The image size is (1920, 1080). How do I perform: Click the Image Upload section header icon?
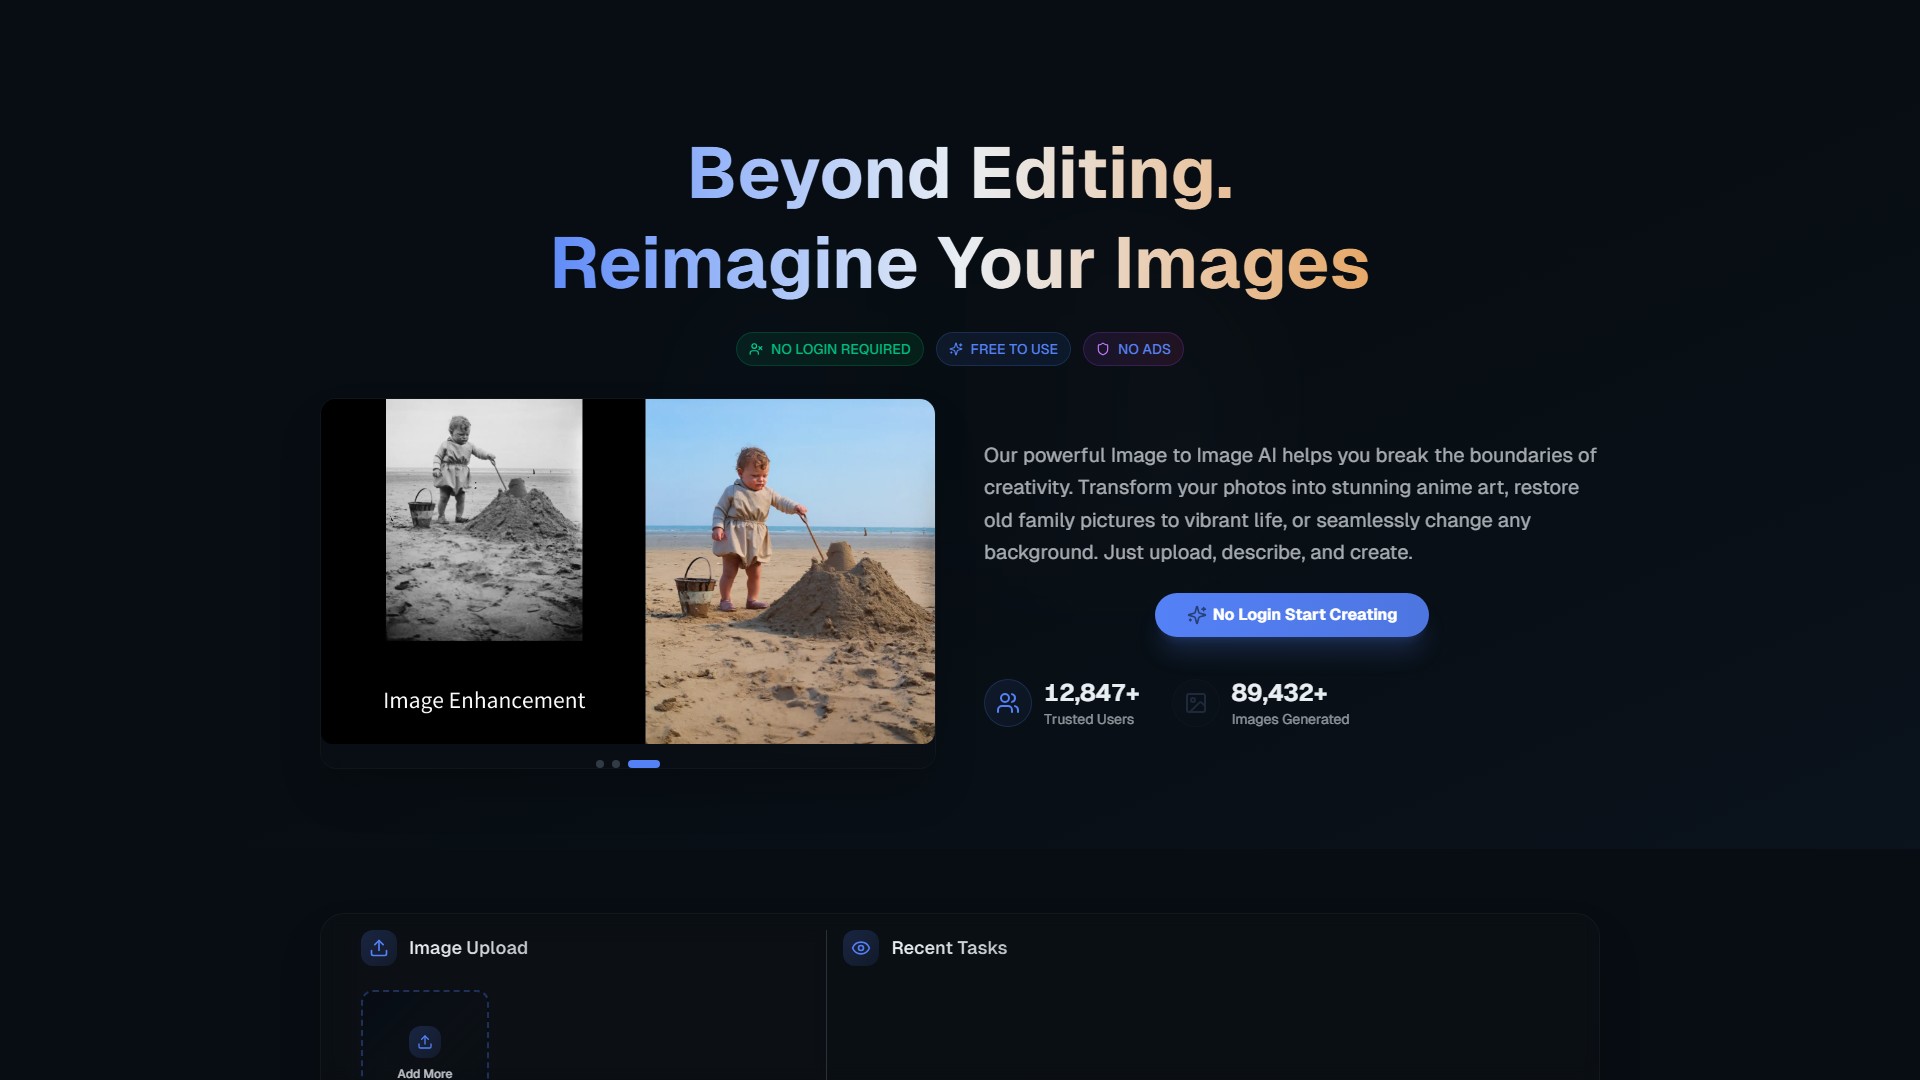[379, 948]
